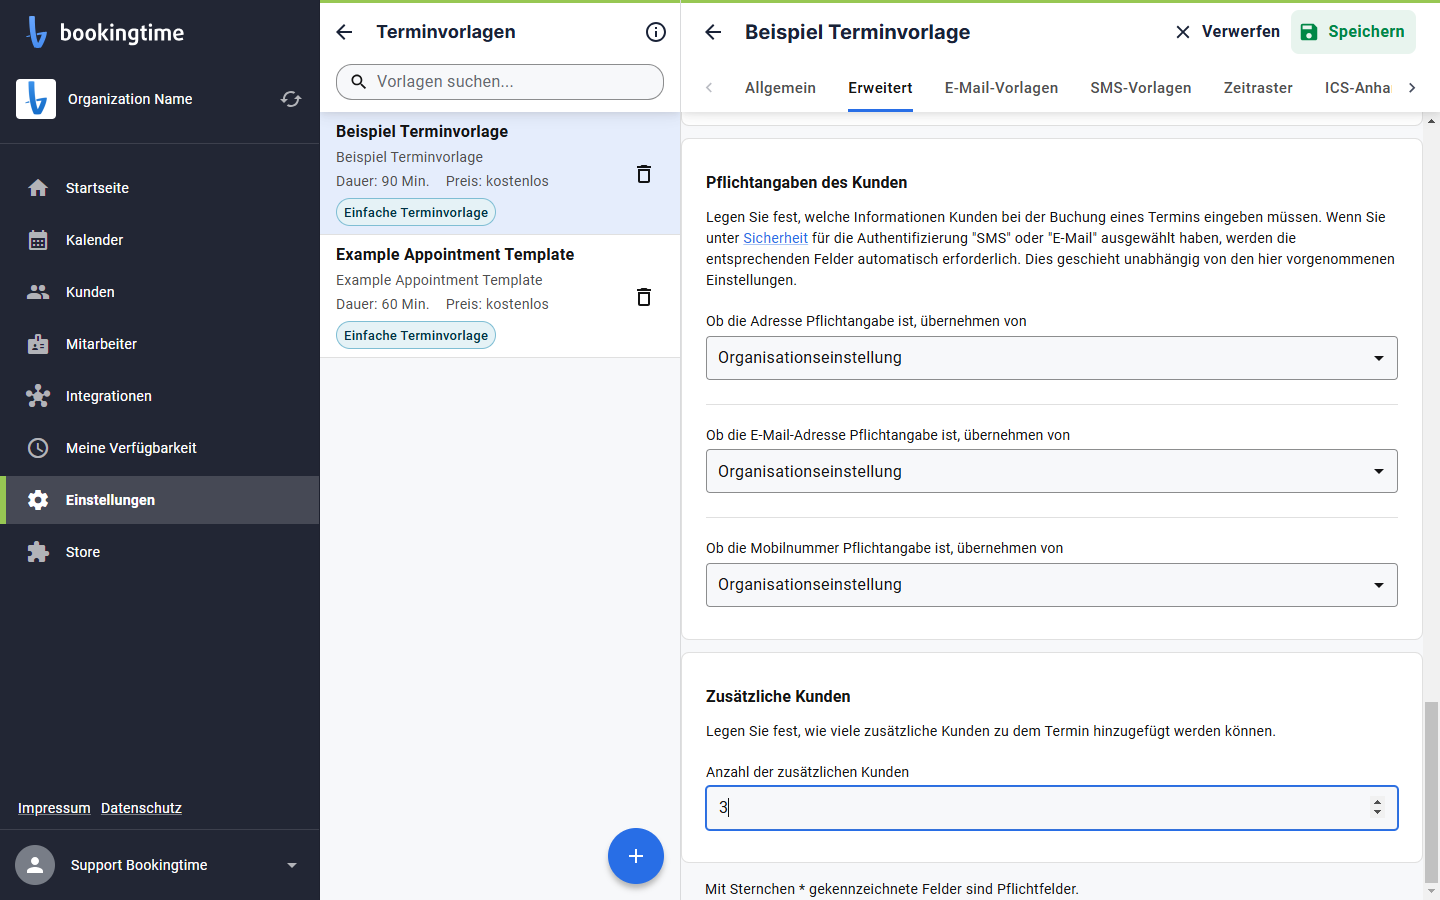Click the Vorlagen suchen search field
This screenshot has width=1440, height=900.
coord(500,82)
